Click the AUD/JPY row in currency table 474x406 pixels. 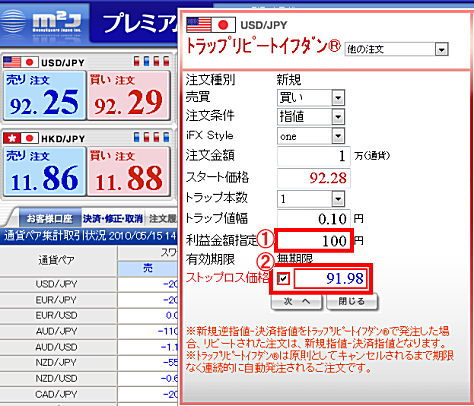click(89, 331)
